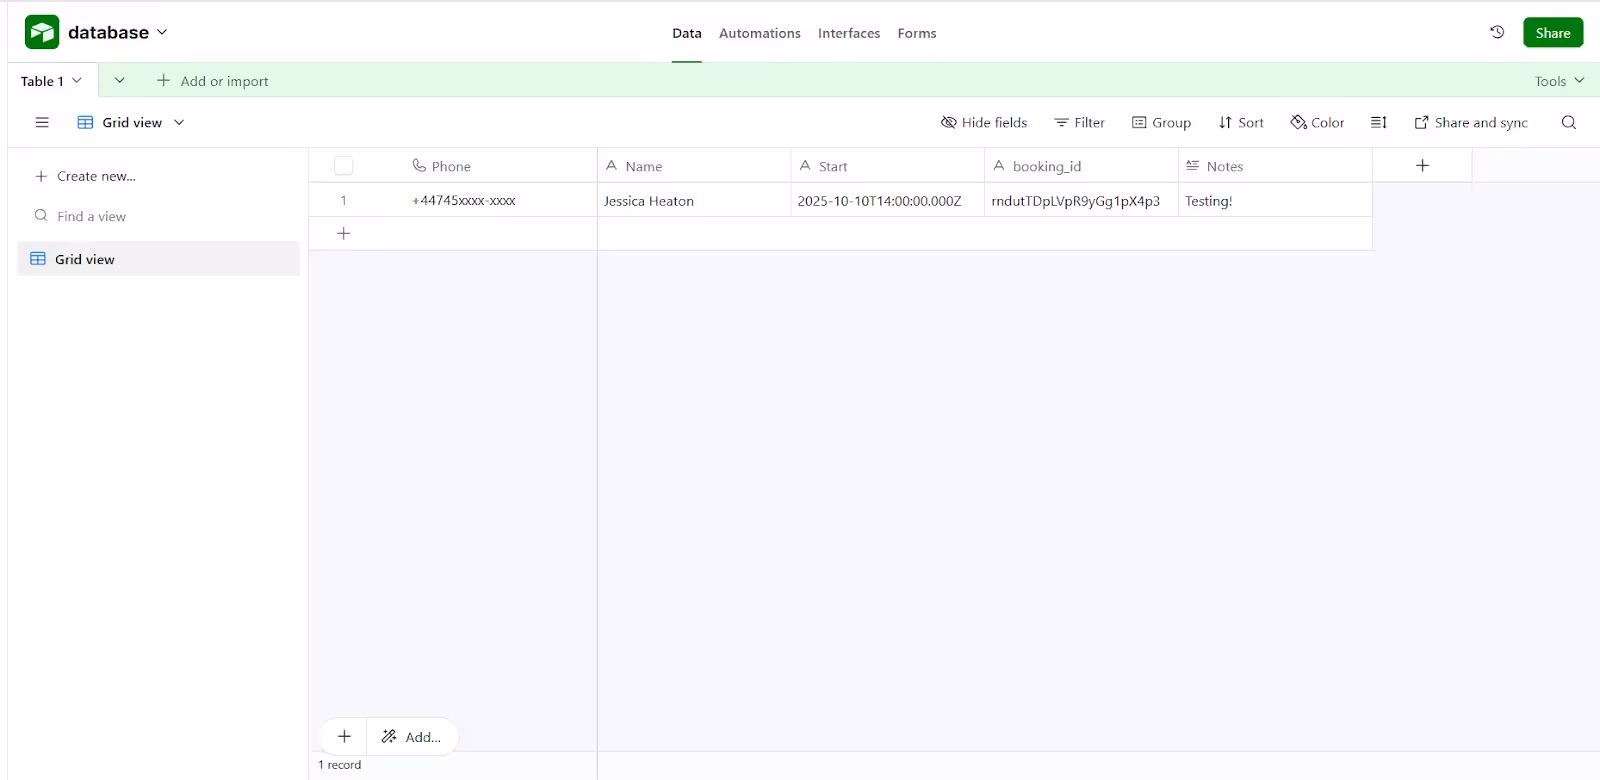
Task: Add a new row below record 1
Action: (x=343, y=233)
